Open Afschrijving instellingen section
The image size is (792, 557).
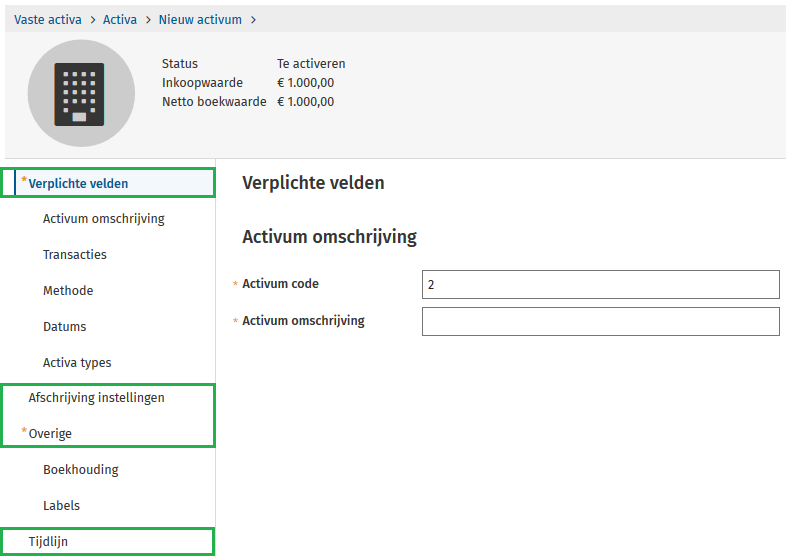96,398
